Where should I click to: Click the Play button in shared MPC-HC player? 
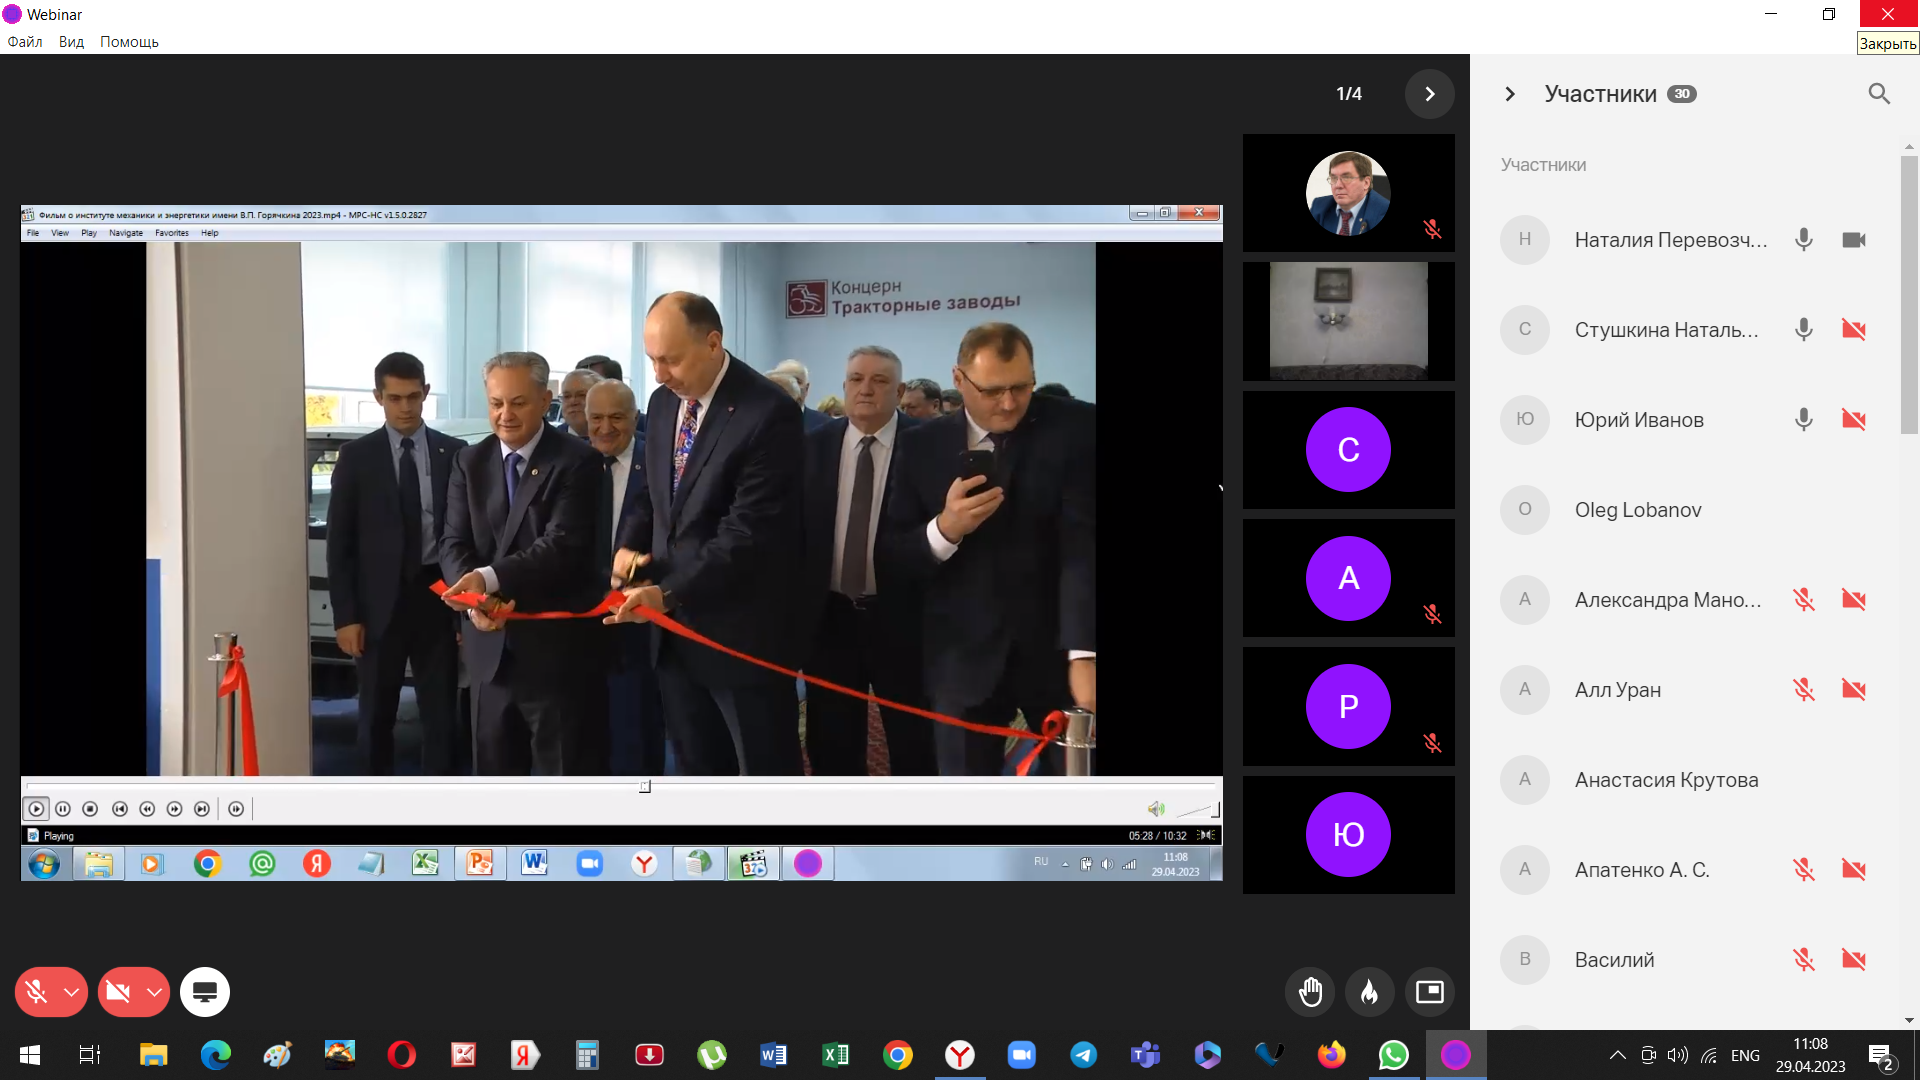36,808
